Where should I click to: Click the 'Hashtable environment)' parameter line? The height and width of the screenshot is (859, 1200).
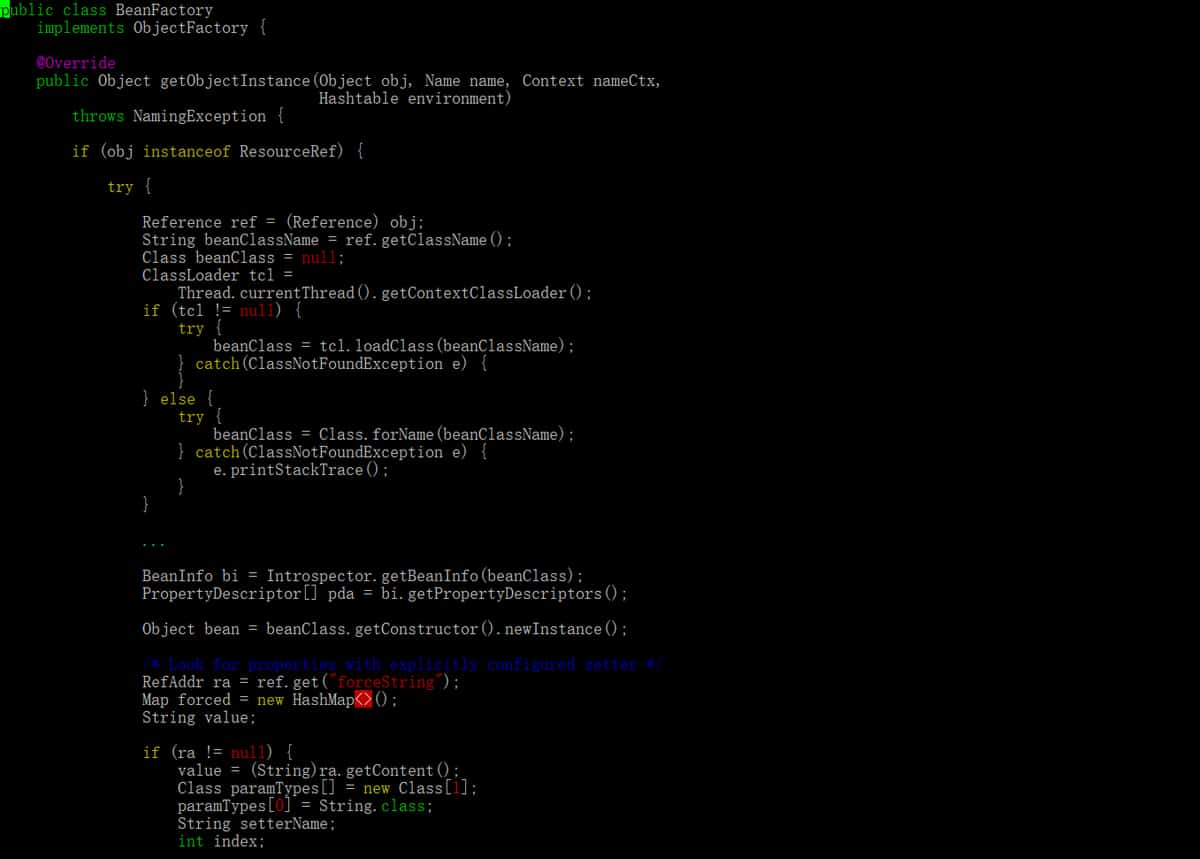tap(415, 99)
